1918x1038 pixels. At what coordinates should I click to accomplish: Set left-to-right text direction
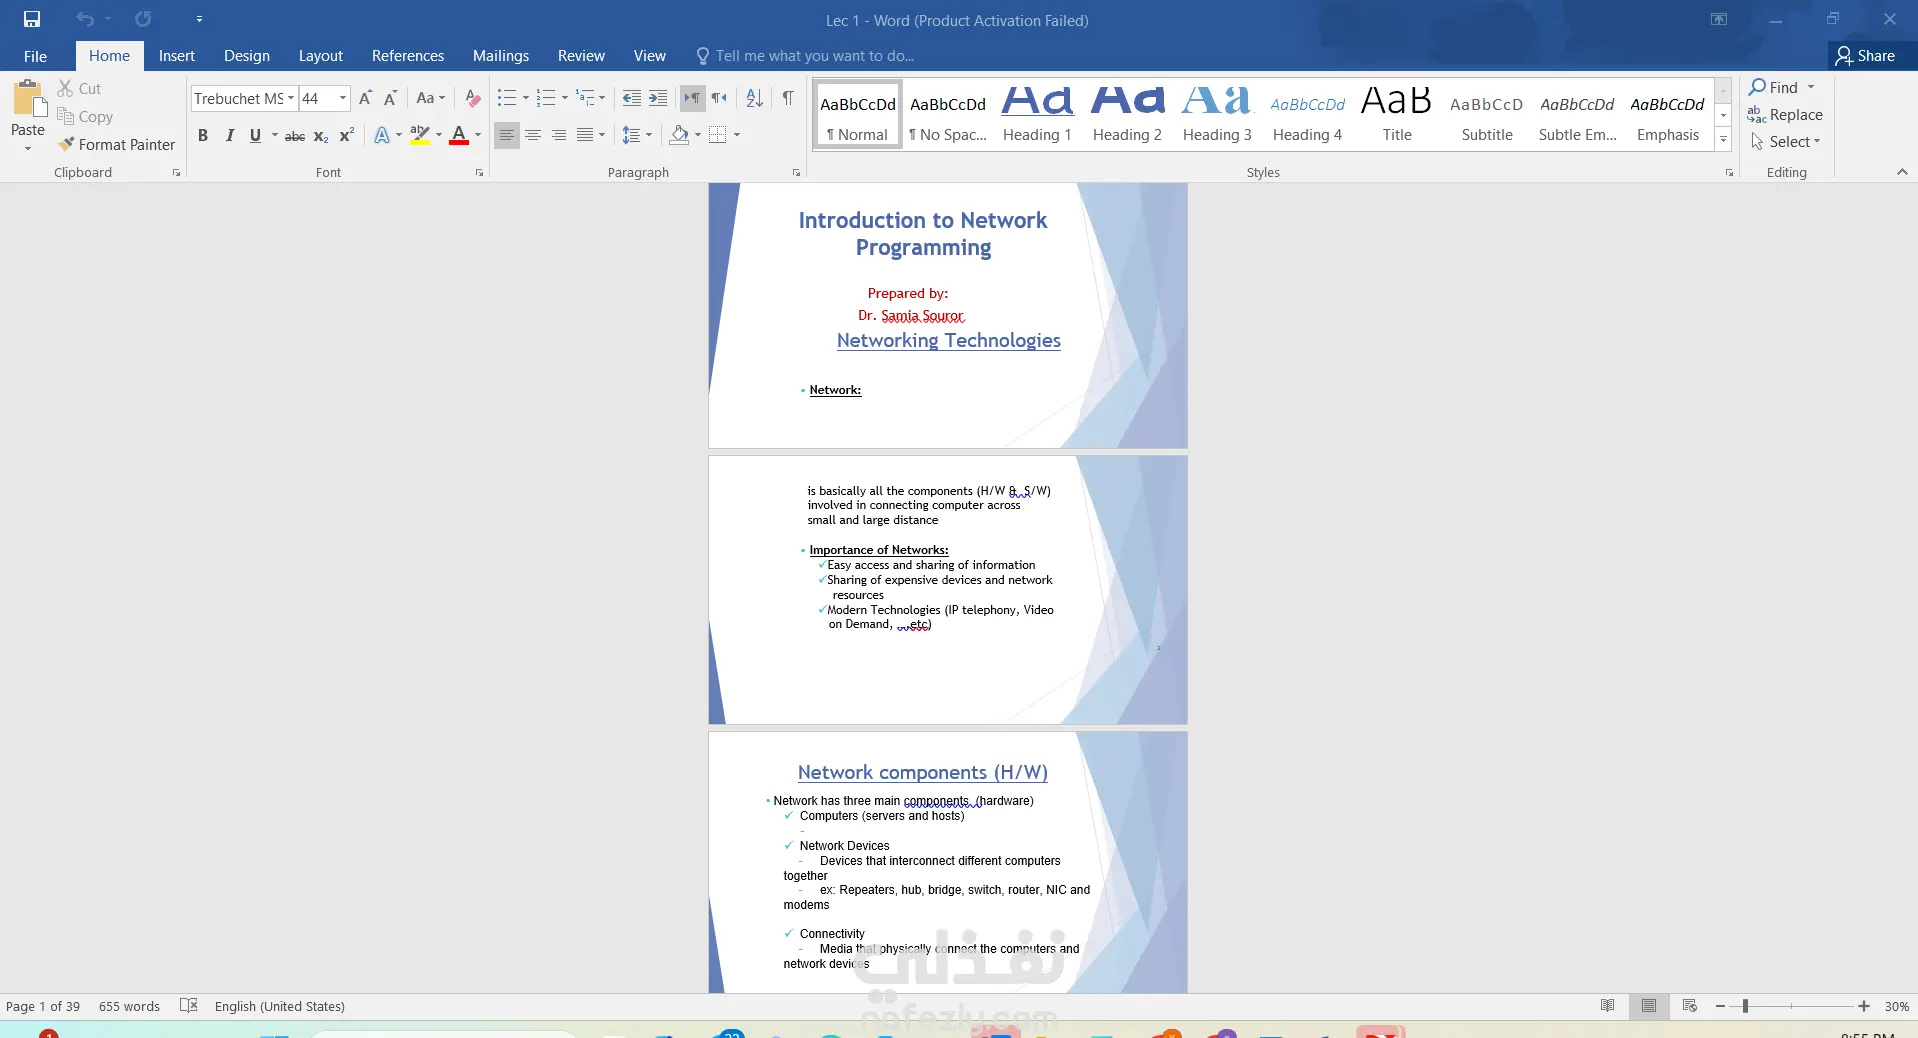click(692, 98)
